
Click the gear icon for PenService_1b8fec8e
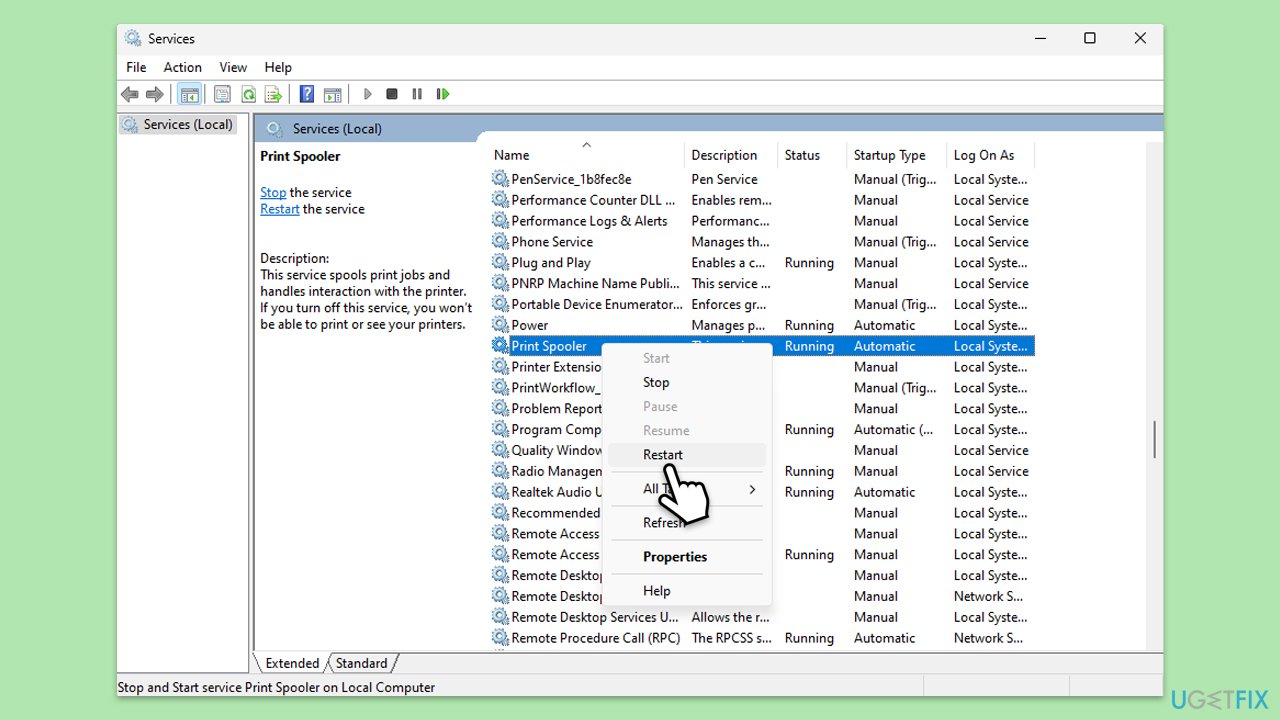(x=500, y=179)
